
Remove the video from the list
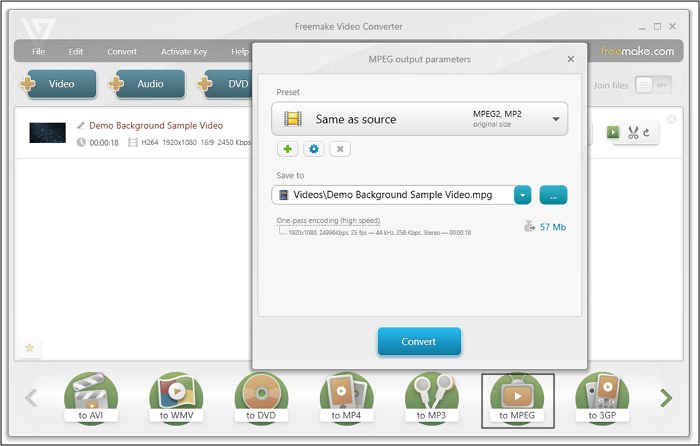[671, 119]
